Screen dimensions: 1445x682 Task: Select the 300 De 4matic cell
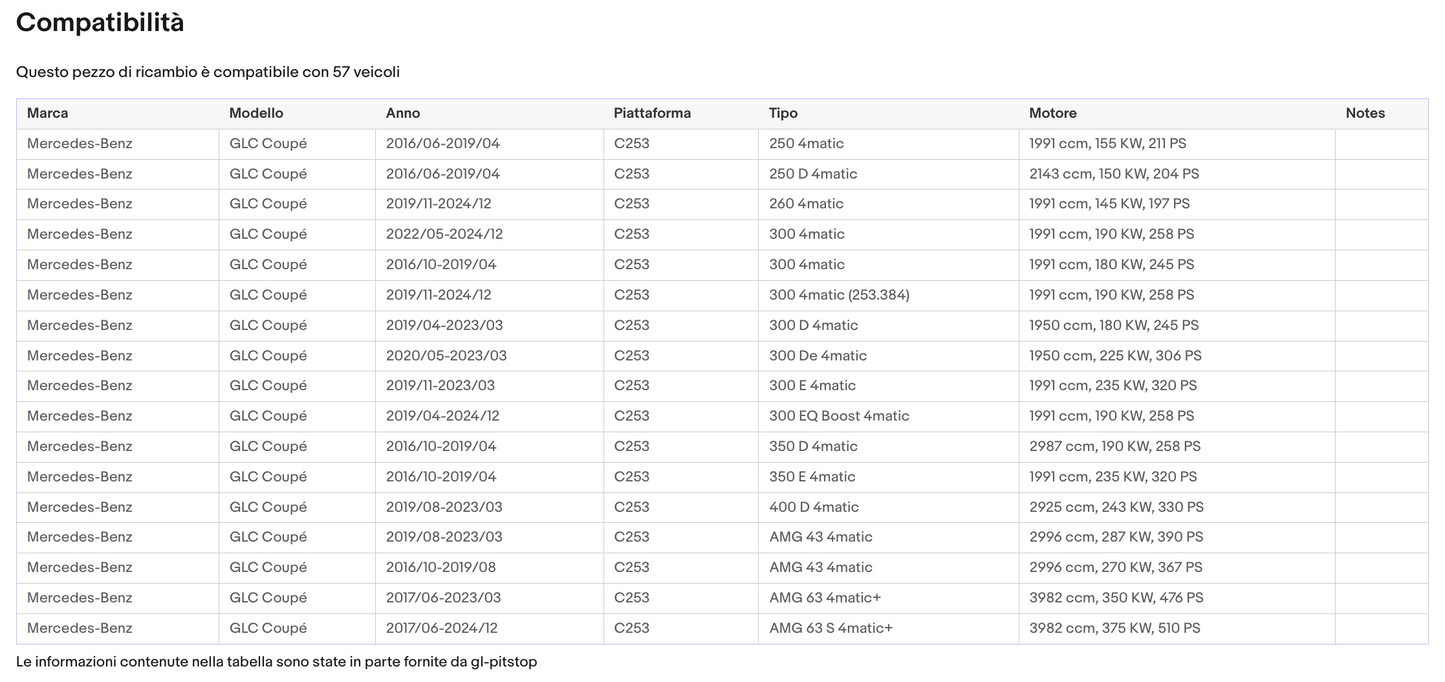tap(818, 356)
